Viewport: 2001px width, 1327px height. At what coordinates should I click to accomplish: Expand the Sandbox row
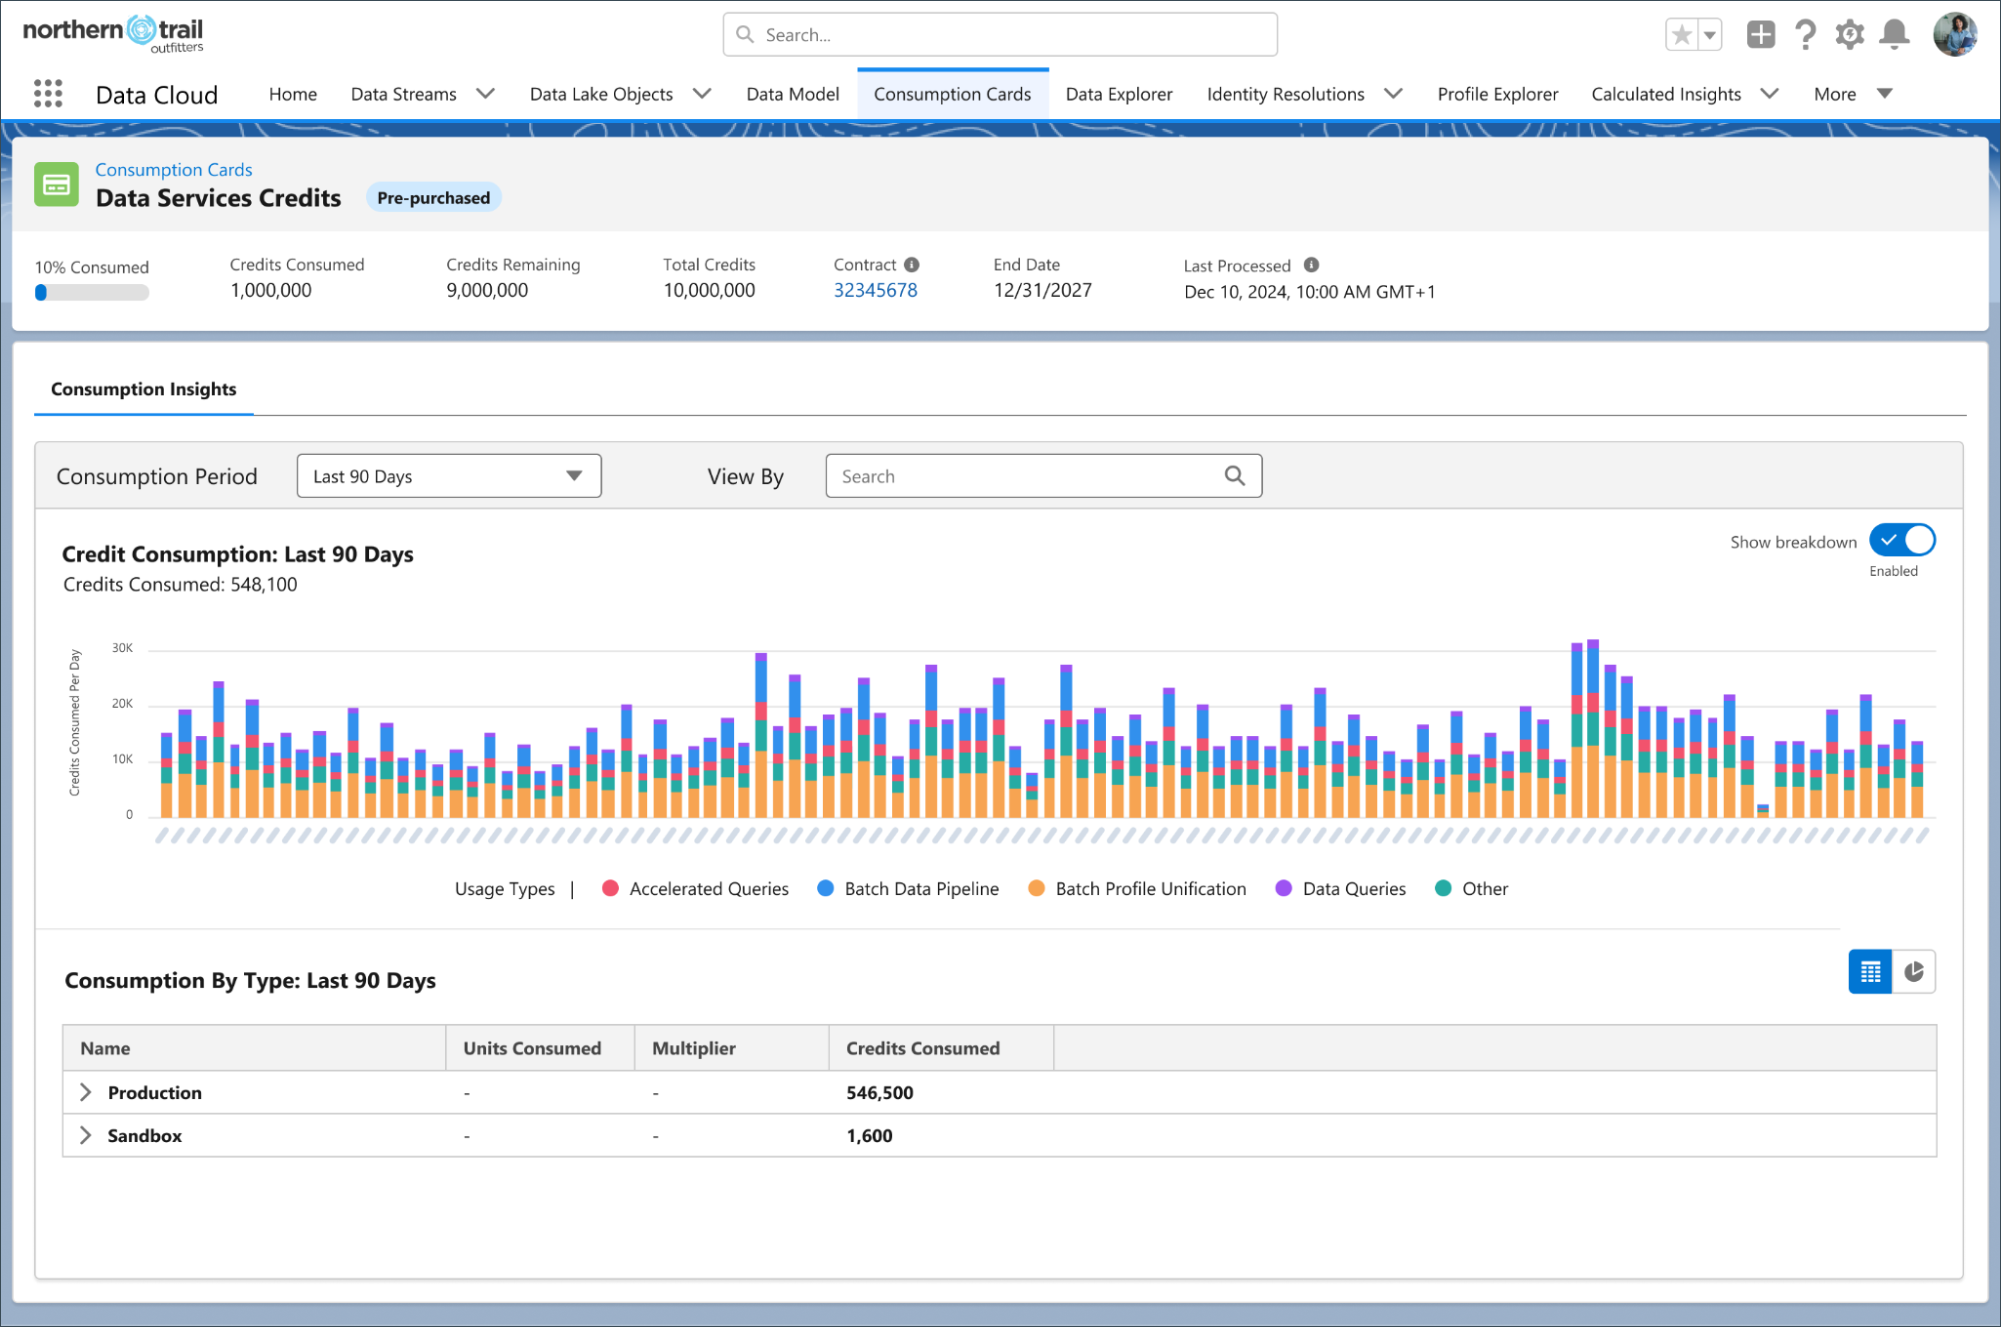coord(86,1135)
